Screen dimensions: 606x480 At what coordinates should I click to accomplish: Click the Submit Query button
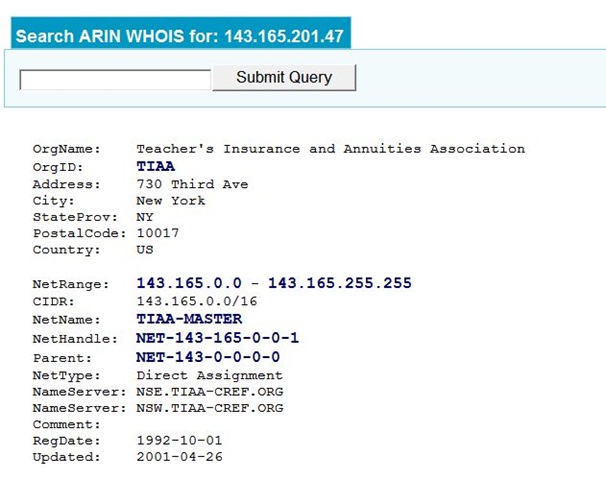(x=284, y=77)
